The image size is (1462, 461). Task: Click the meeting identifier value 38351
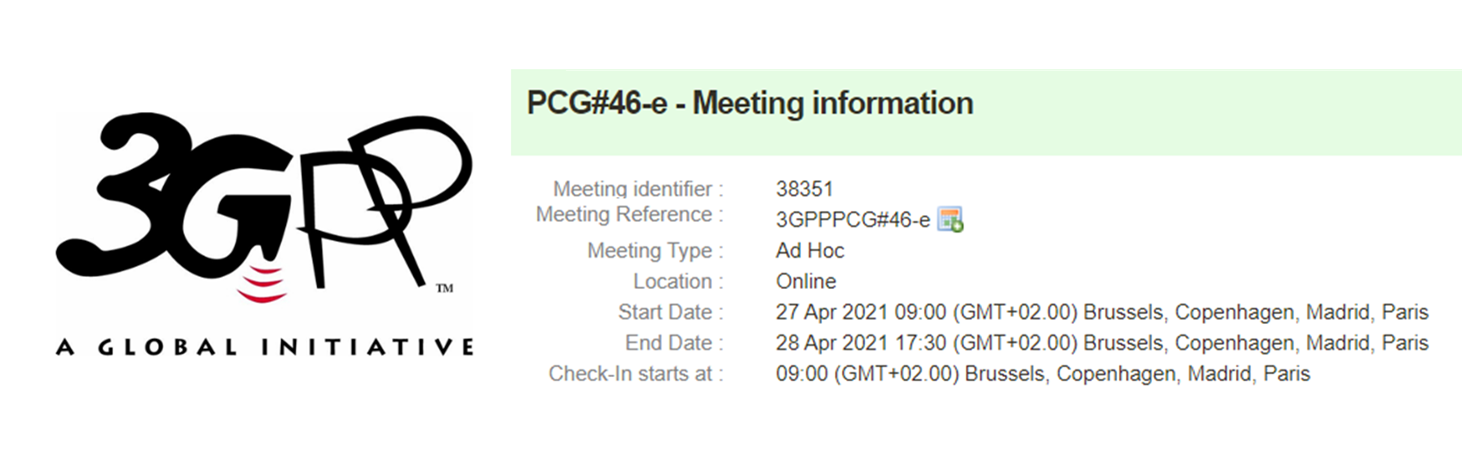pyautogui.click(x=805, y=188)
